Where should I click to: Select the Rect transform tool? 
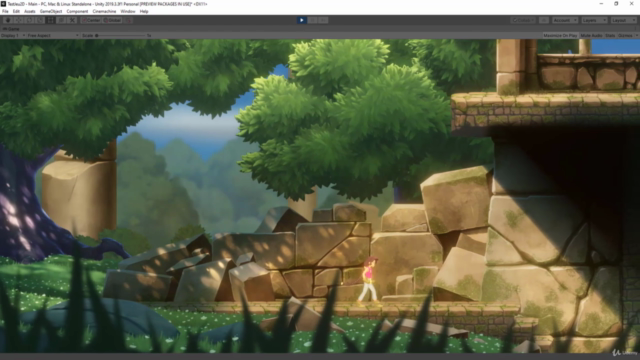coord(50,20)
